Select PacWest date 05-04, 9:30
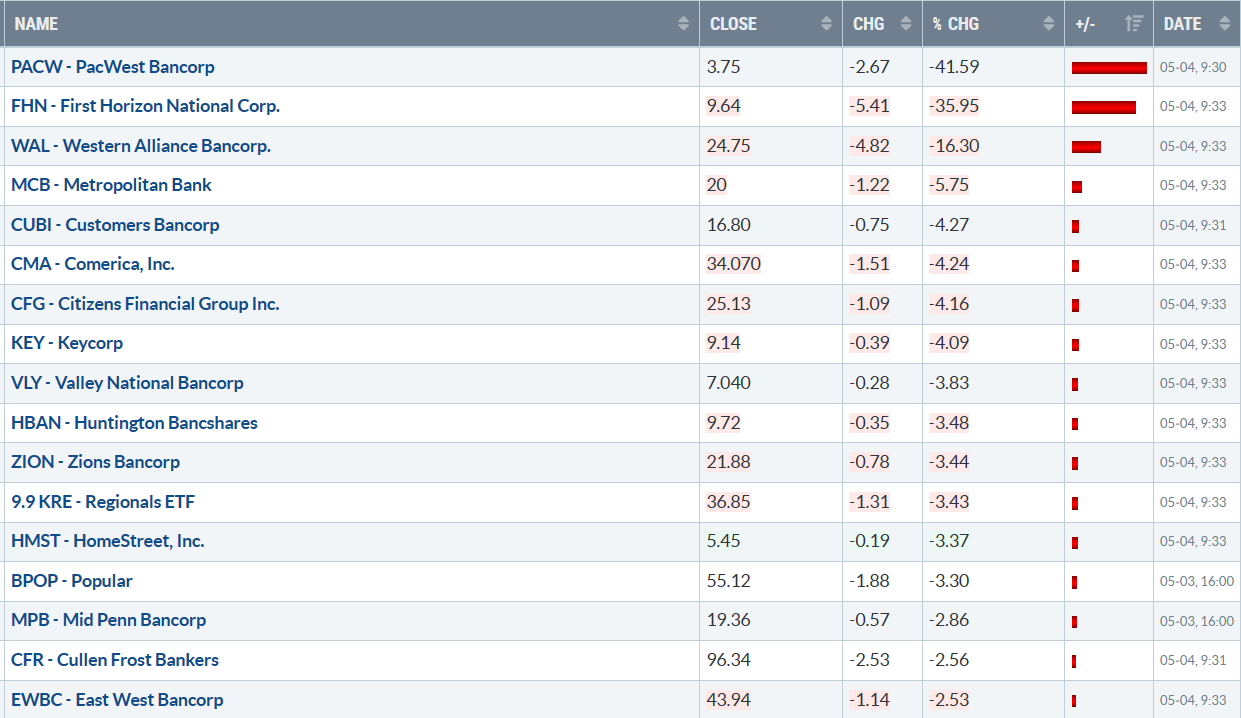 [x=1193, y=67]
